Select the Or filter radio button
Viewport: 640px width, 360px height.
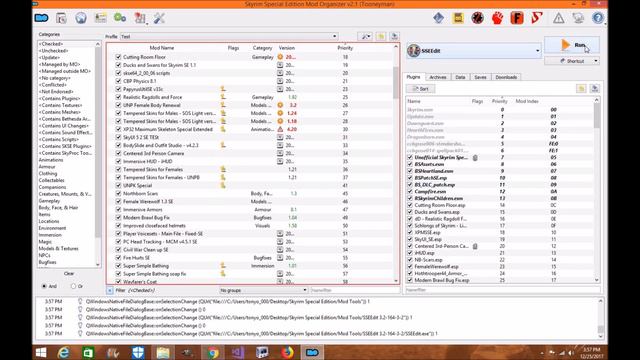point(73,286)
